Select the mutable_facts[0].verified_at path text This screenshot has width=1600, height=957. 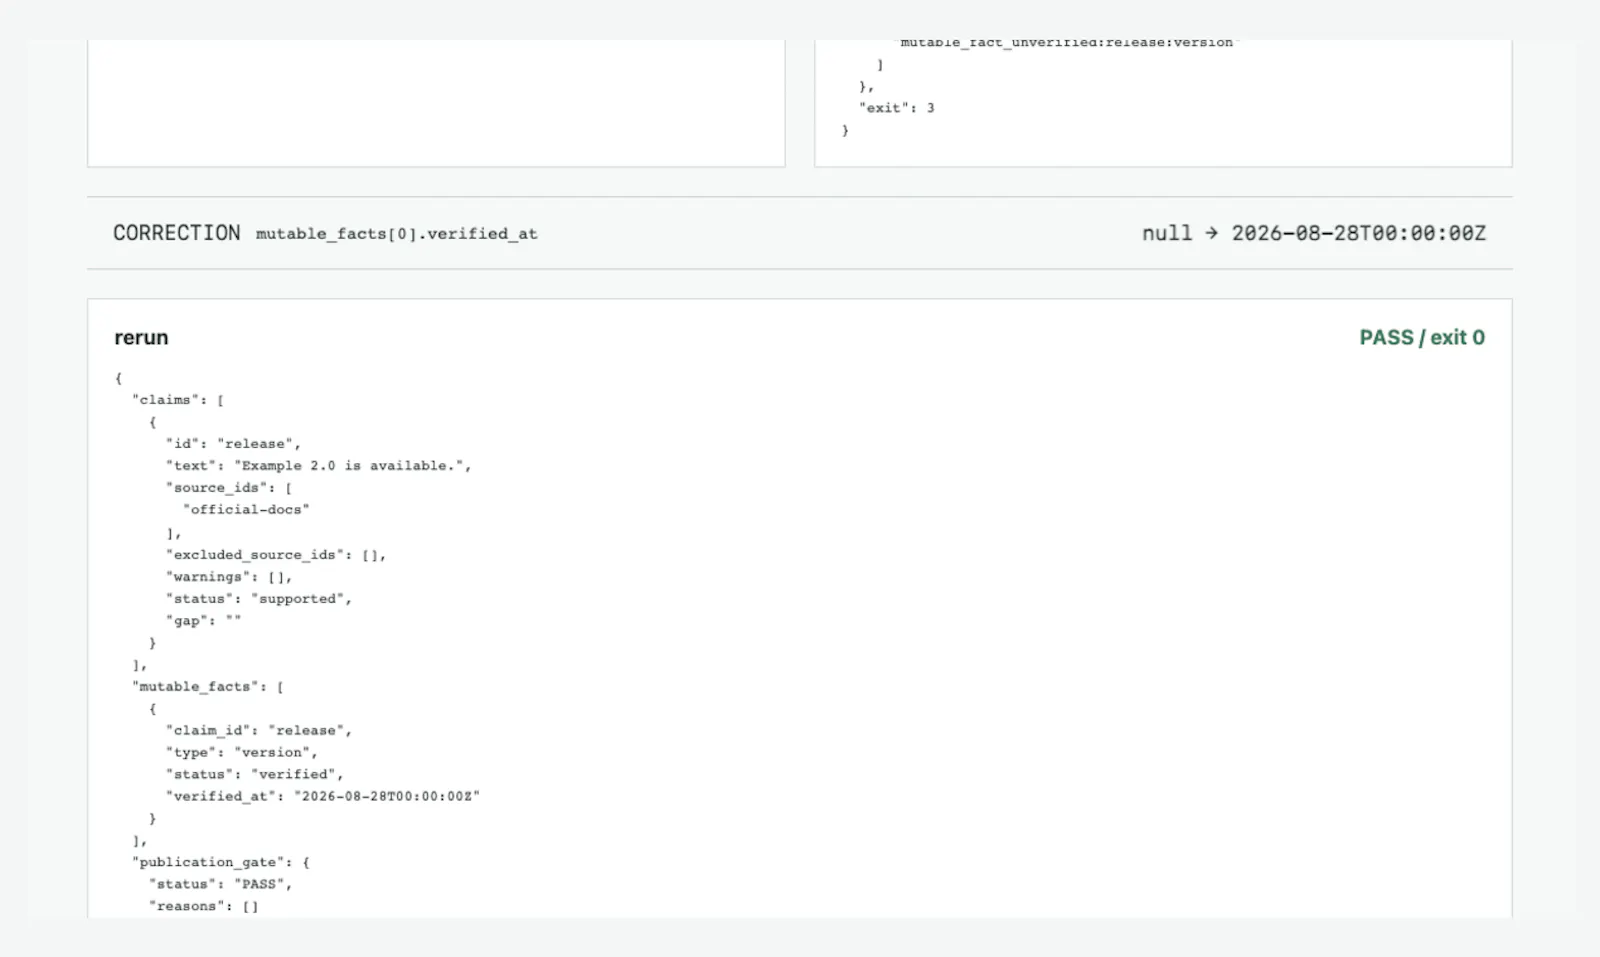coord(396,234)
